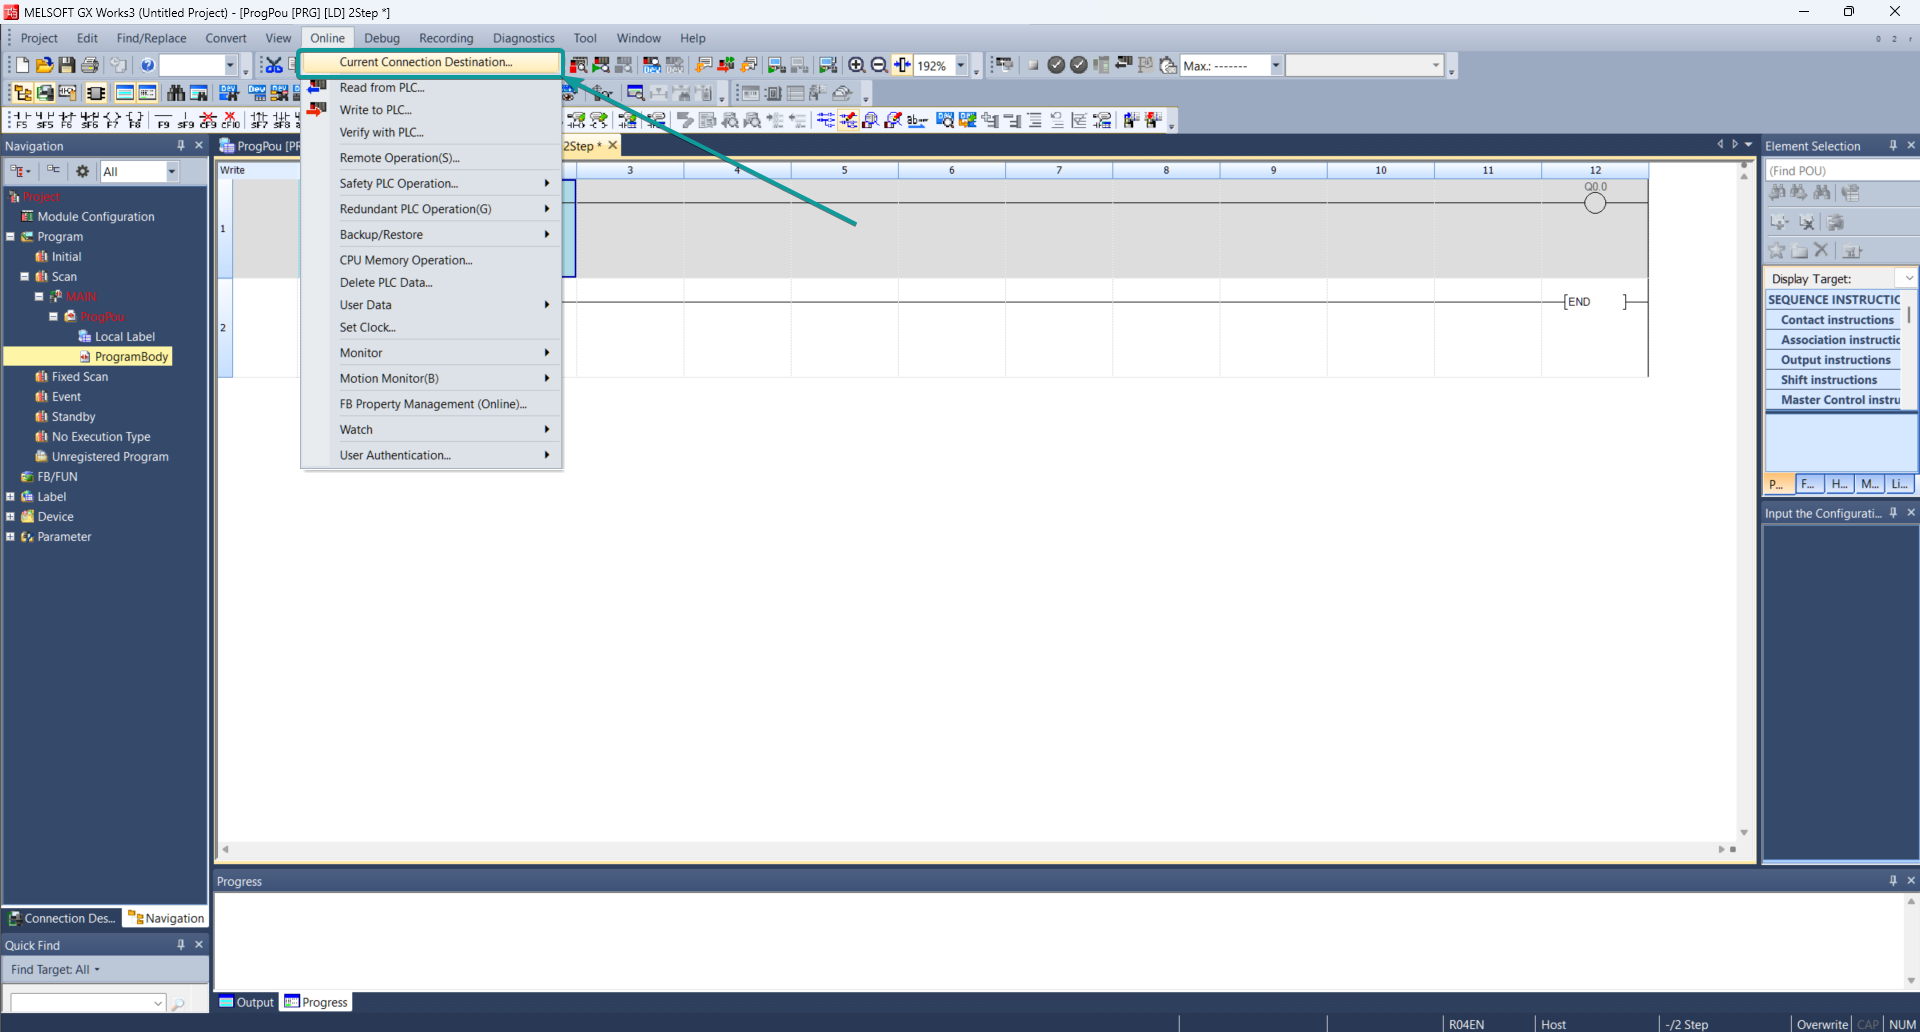Select Output instructions in Element Selection
Screen dimensions: 1920x1032
1835,360
